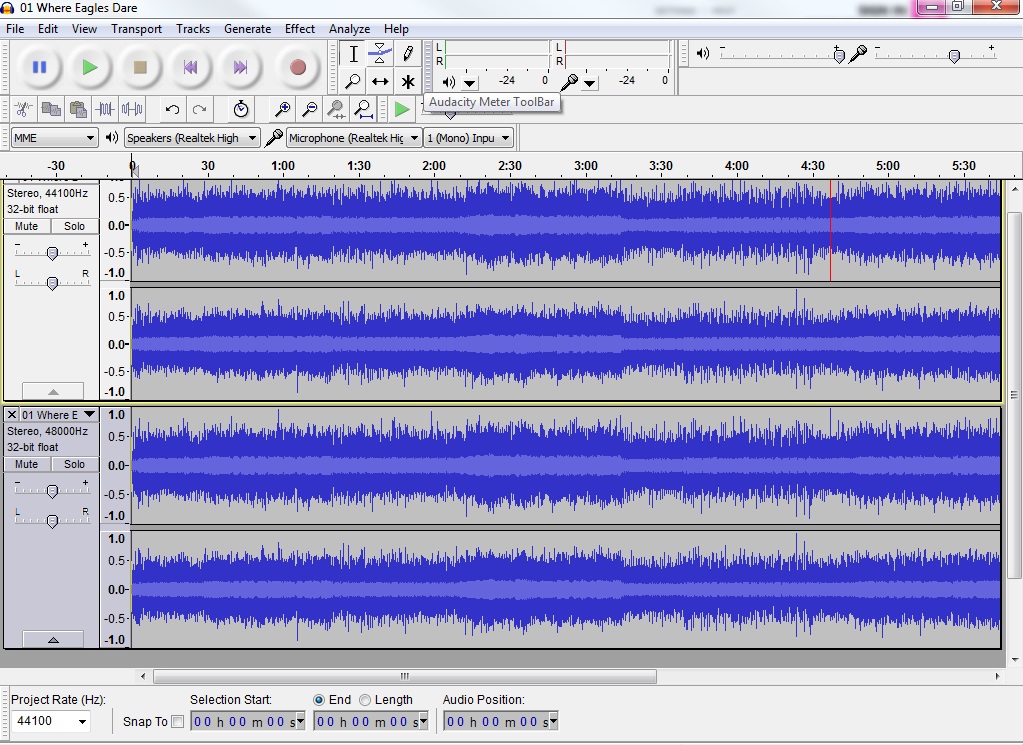The height and width of the screenshot is (745, 1023).
Task: Adjust pan slider on the 44100Hz track
Action: [52, 281]
